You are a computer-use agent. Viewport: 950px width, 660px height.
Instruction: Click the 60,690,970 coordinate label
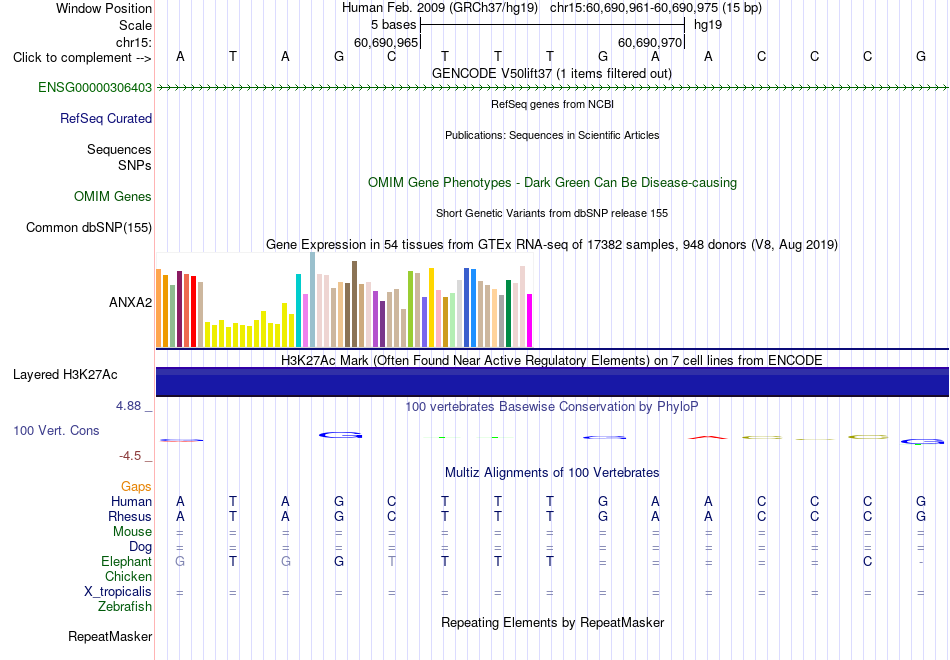[650, 42]
